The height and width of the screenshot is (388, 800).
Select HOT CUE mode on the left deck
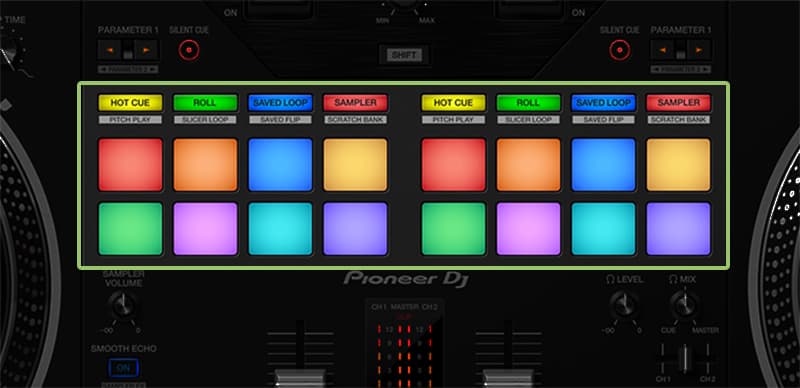point(130,103)
